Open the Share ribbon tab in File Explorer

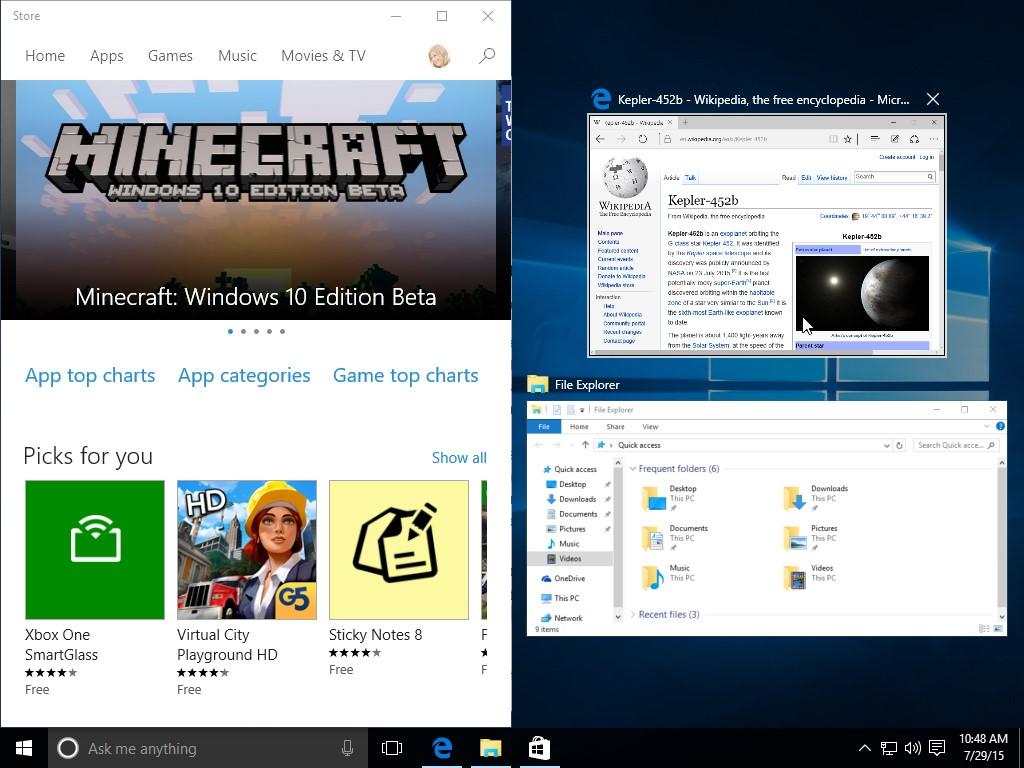point(615,426)
